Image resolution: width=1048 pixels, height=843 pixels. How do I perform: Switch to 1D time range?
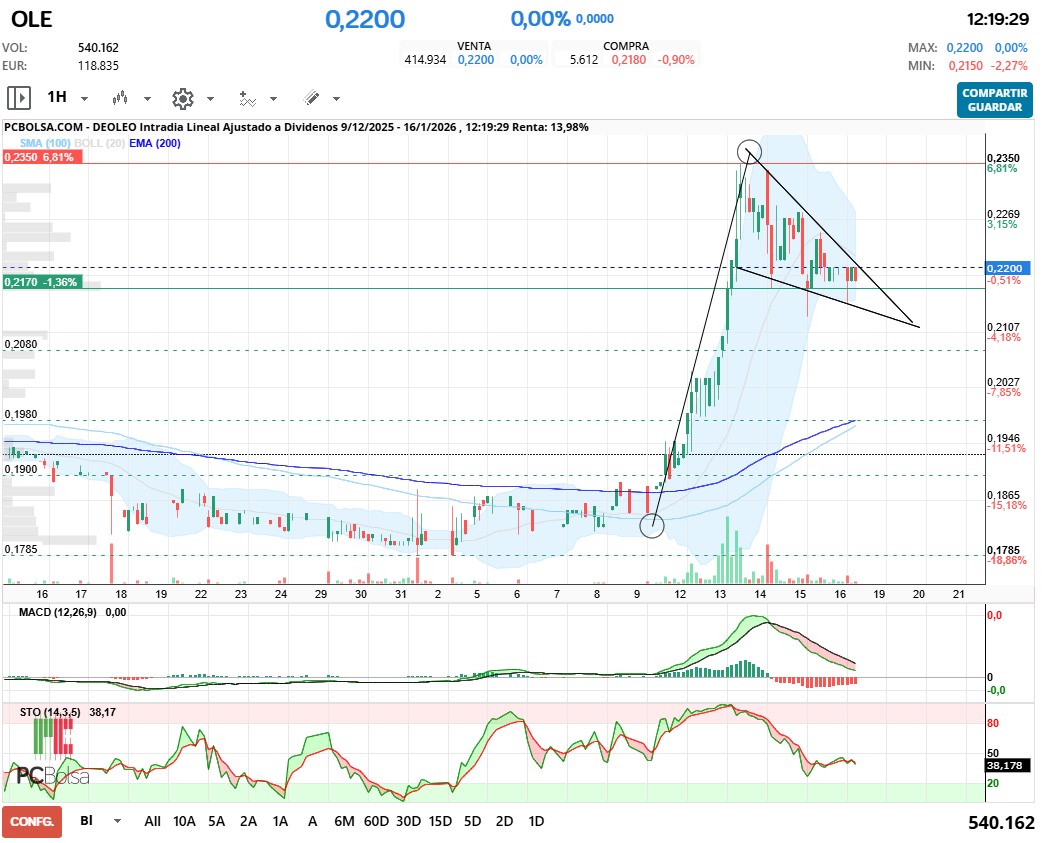pyautogui.click(x=536, y=821)
